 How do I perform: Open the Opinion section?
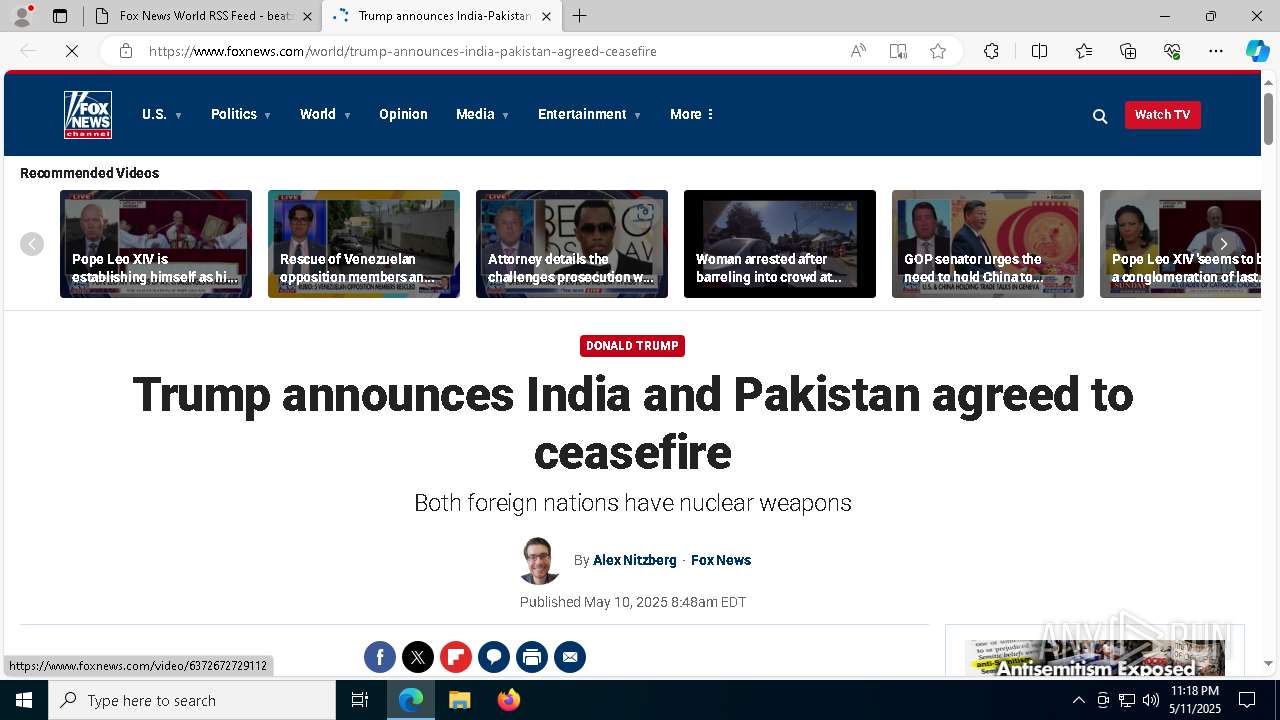403,115
